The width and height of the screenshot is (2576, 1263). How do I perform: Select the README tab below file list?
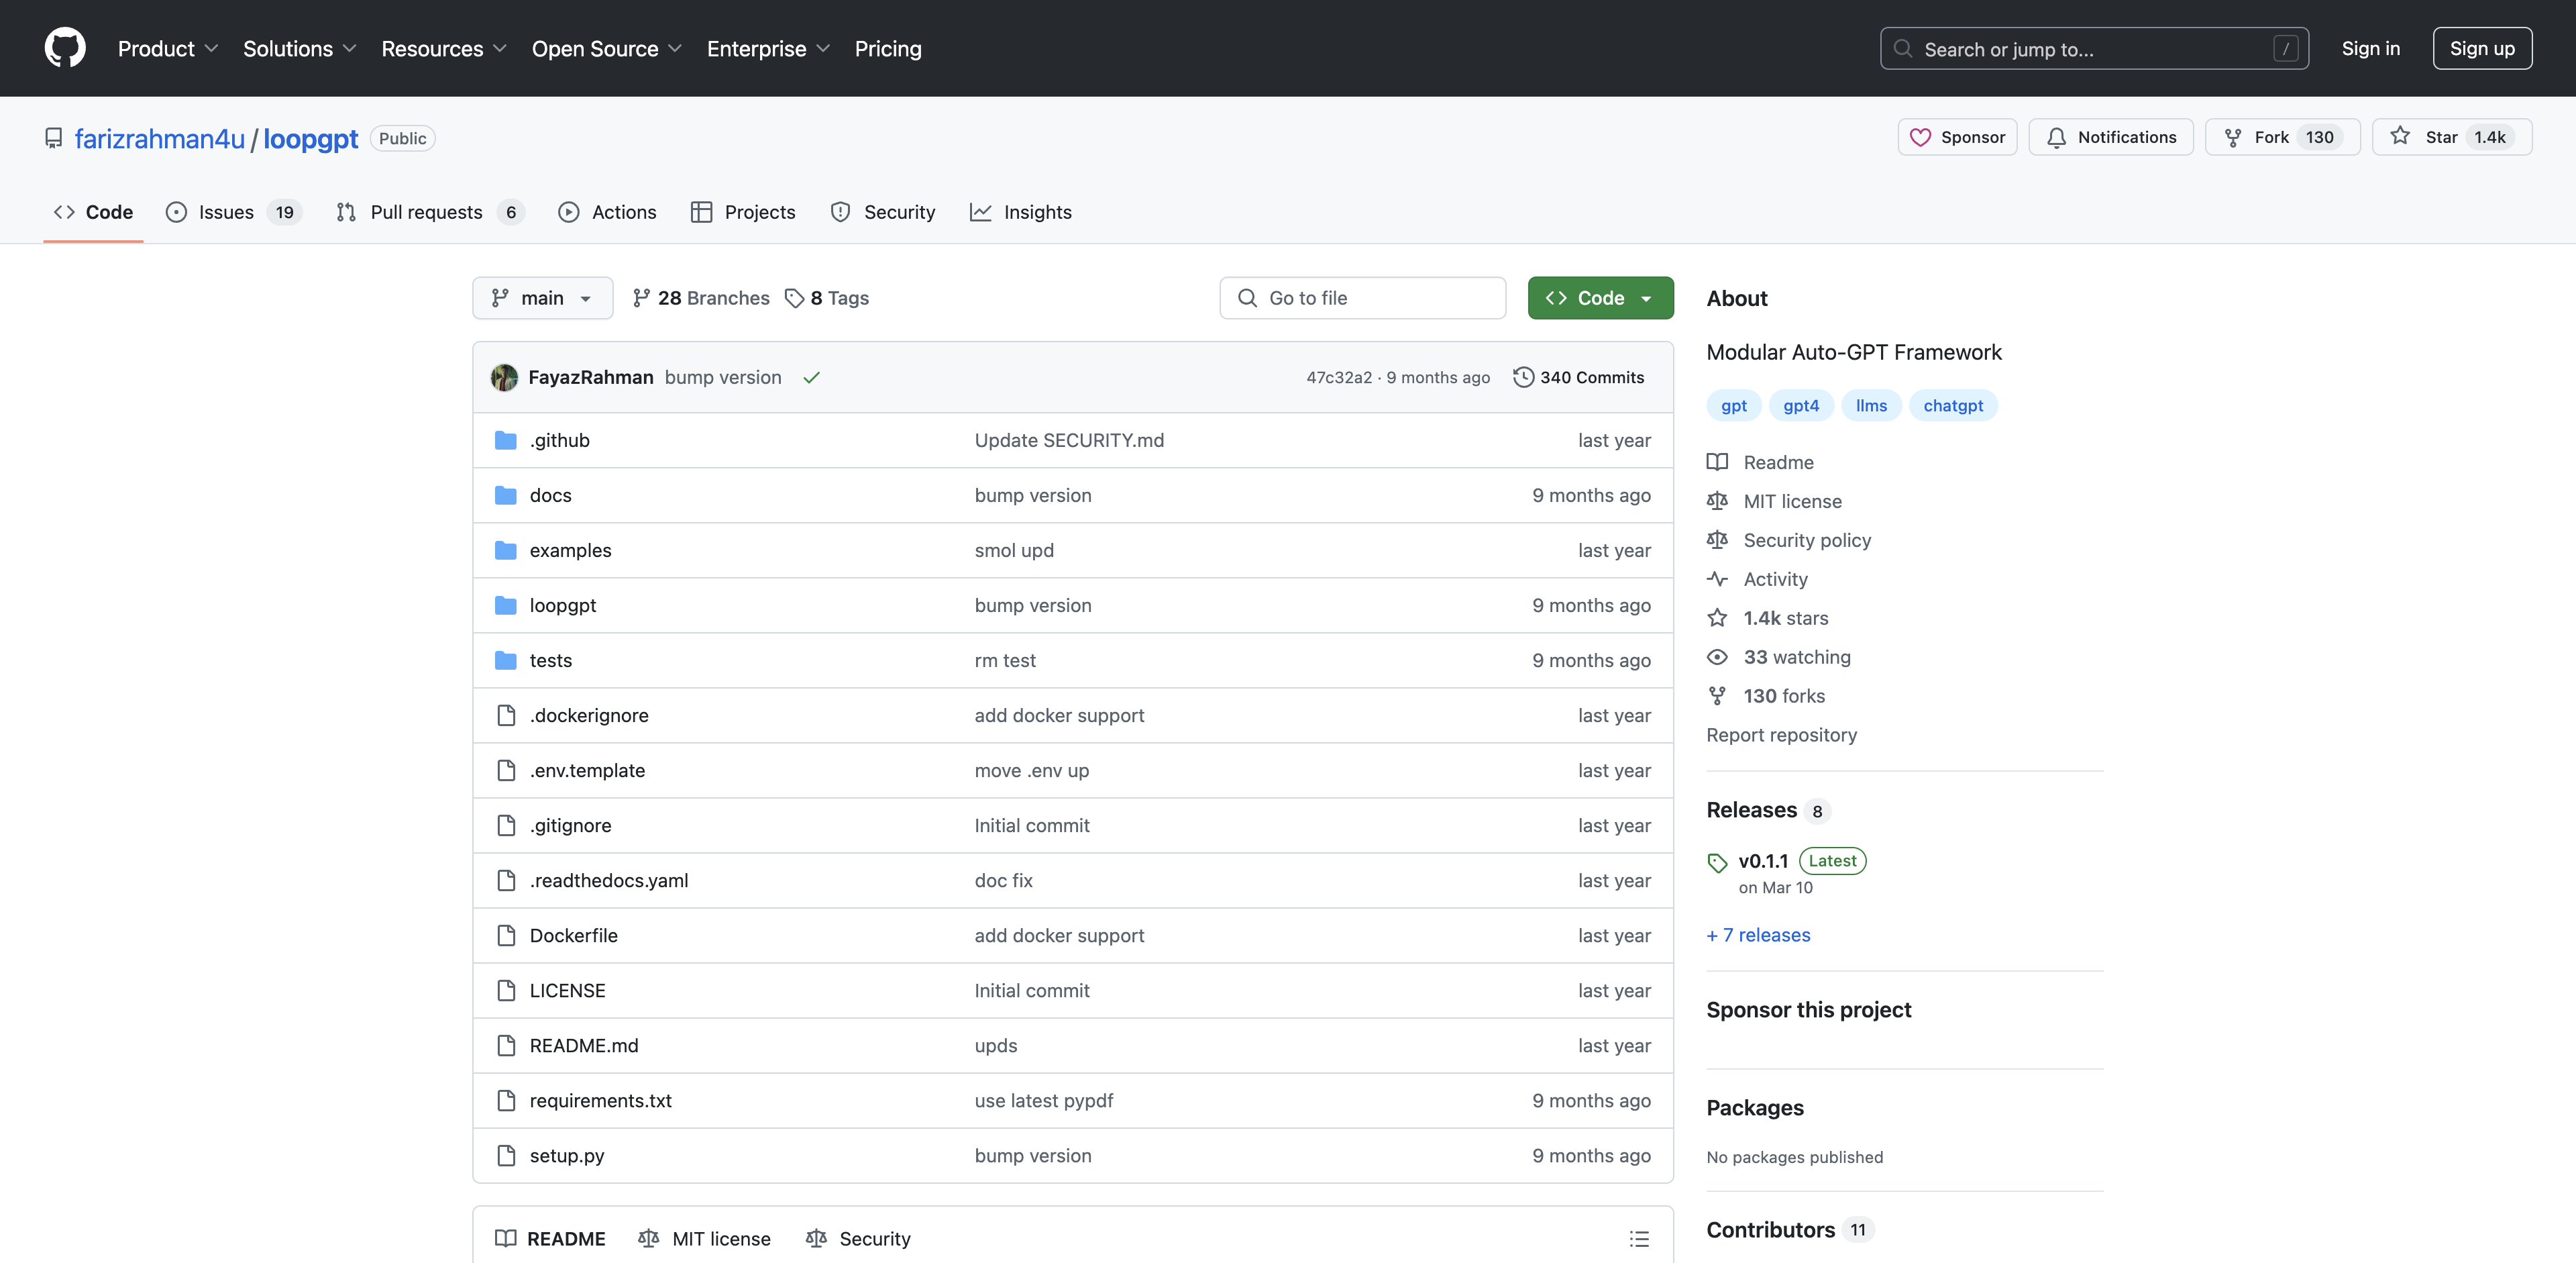click(551, 1238)
